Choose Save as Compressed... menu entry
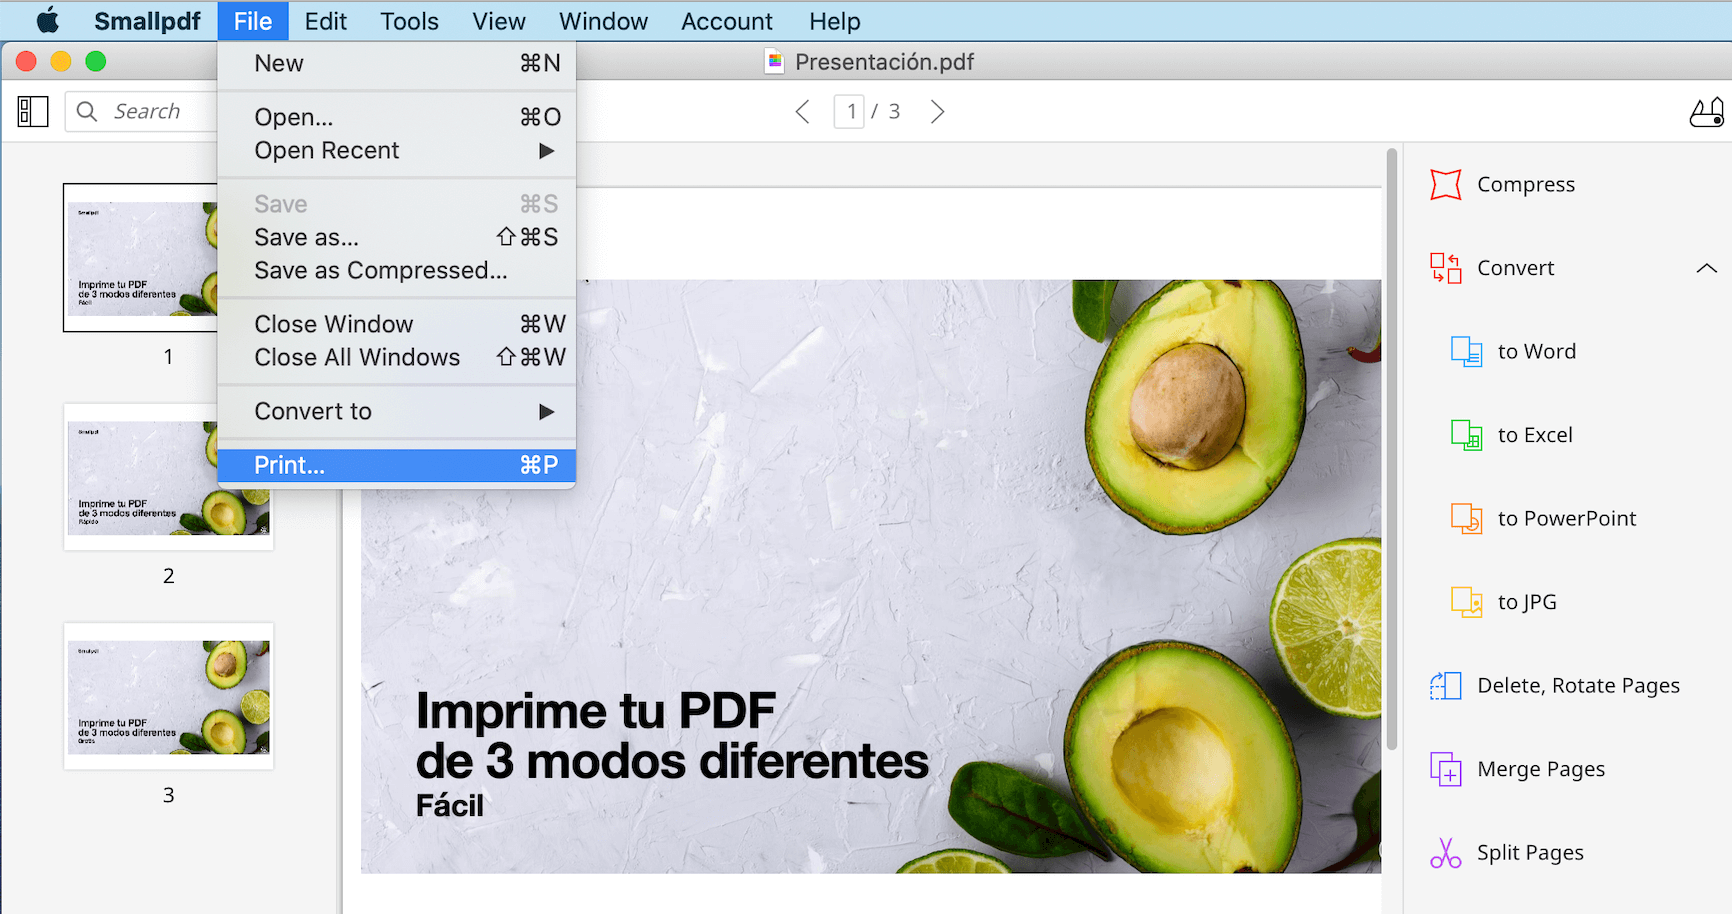 click(x=380, y=271)
